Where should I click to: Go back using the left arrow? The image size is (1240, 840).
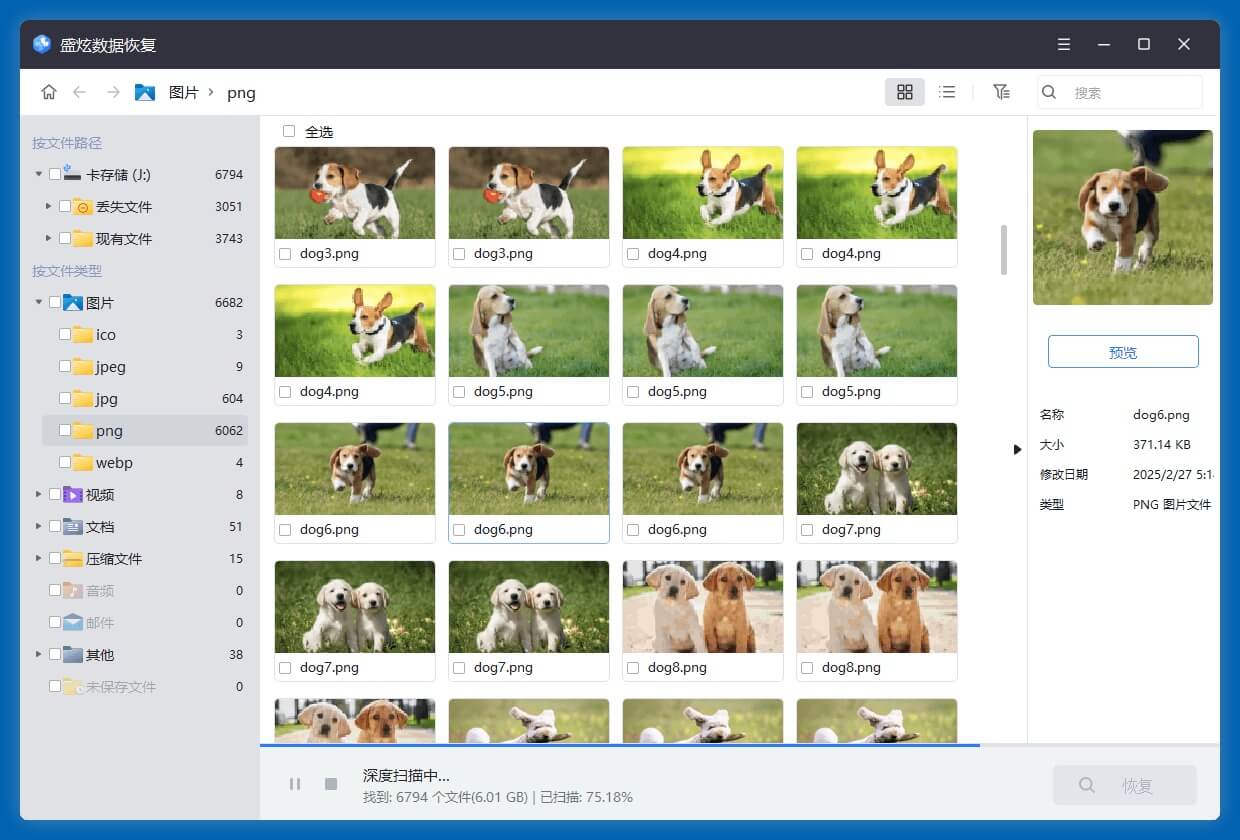tap(80, 92)
